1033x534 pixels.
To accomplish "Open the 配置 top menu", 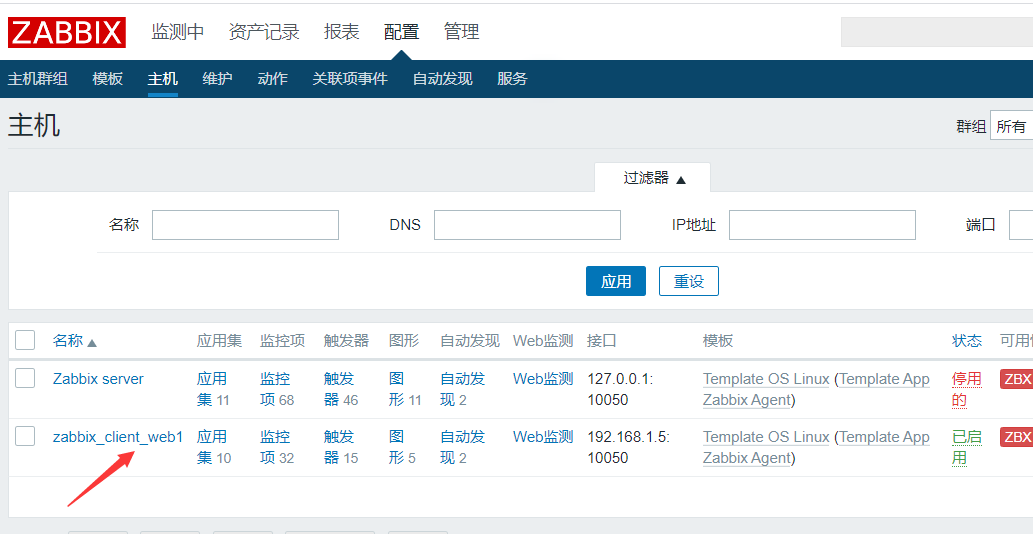I will point(402,32).
